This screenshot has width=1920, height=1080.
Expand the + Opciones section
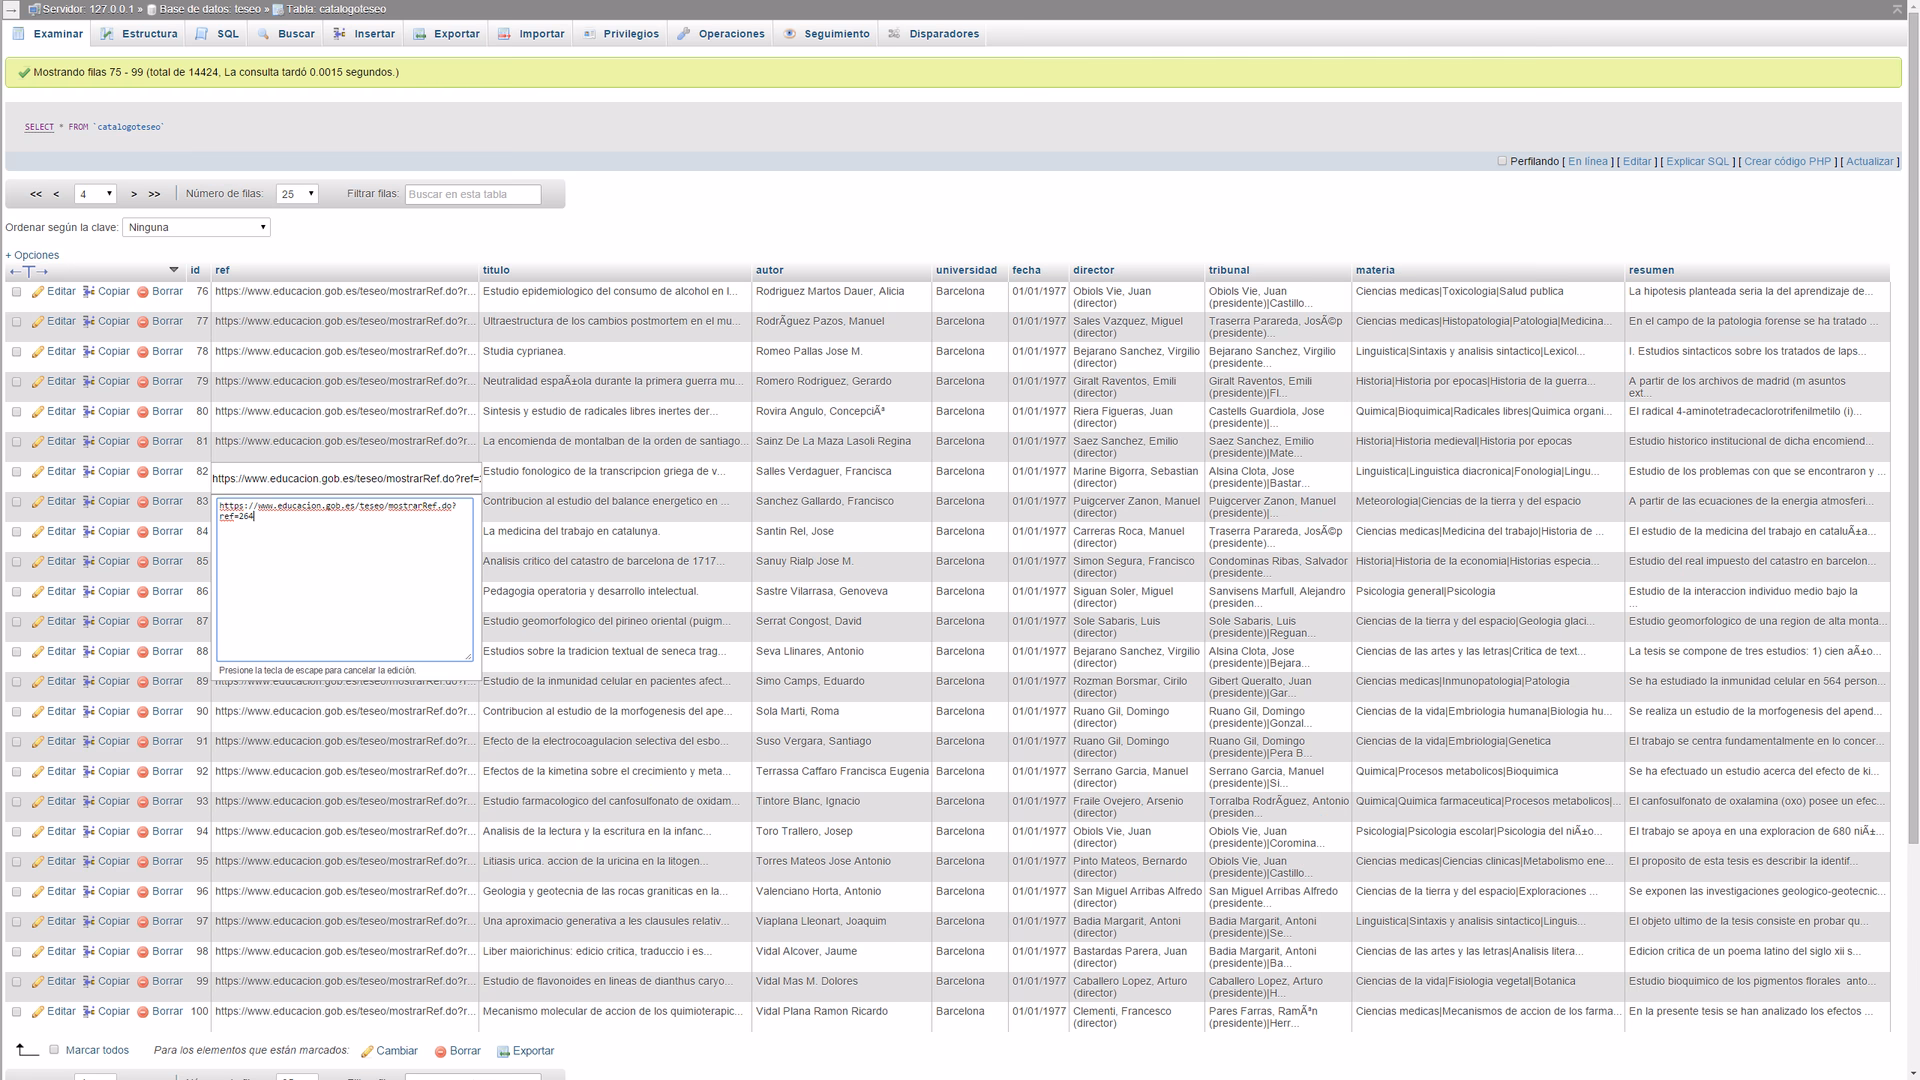32,255
